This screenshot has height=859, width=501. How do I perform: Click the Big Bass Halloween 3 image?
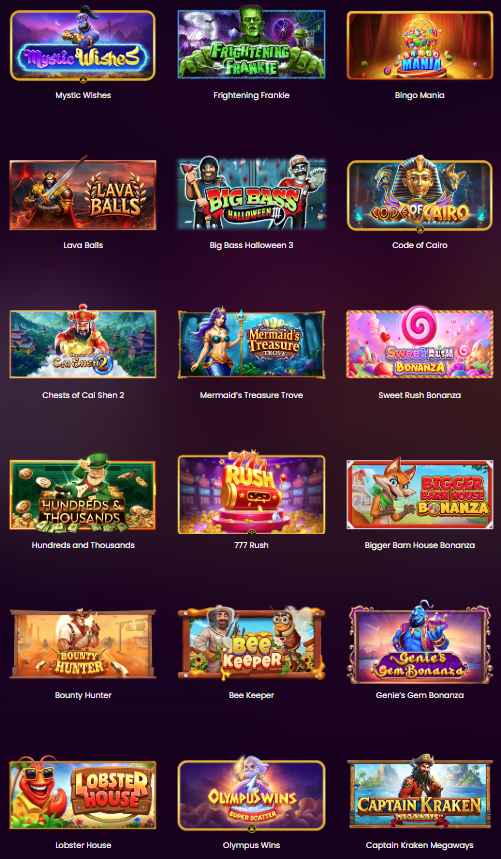(251, 194)
